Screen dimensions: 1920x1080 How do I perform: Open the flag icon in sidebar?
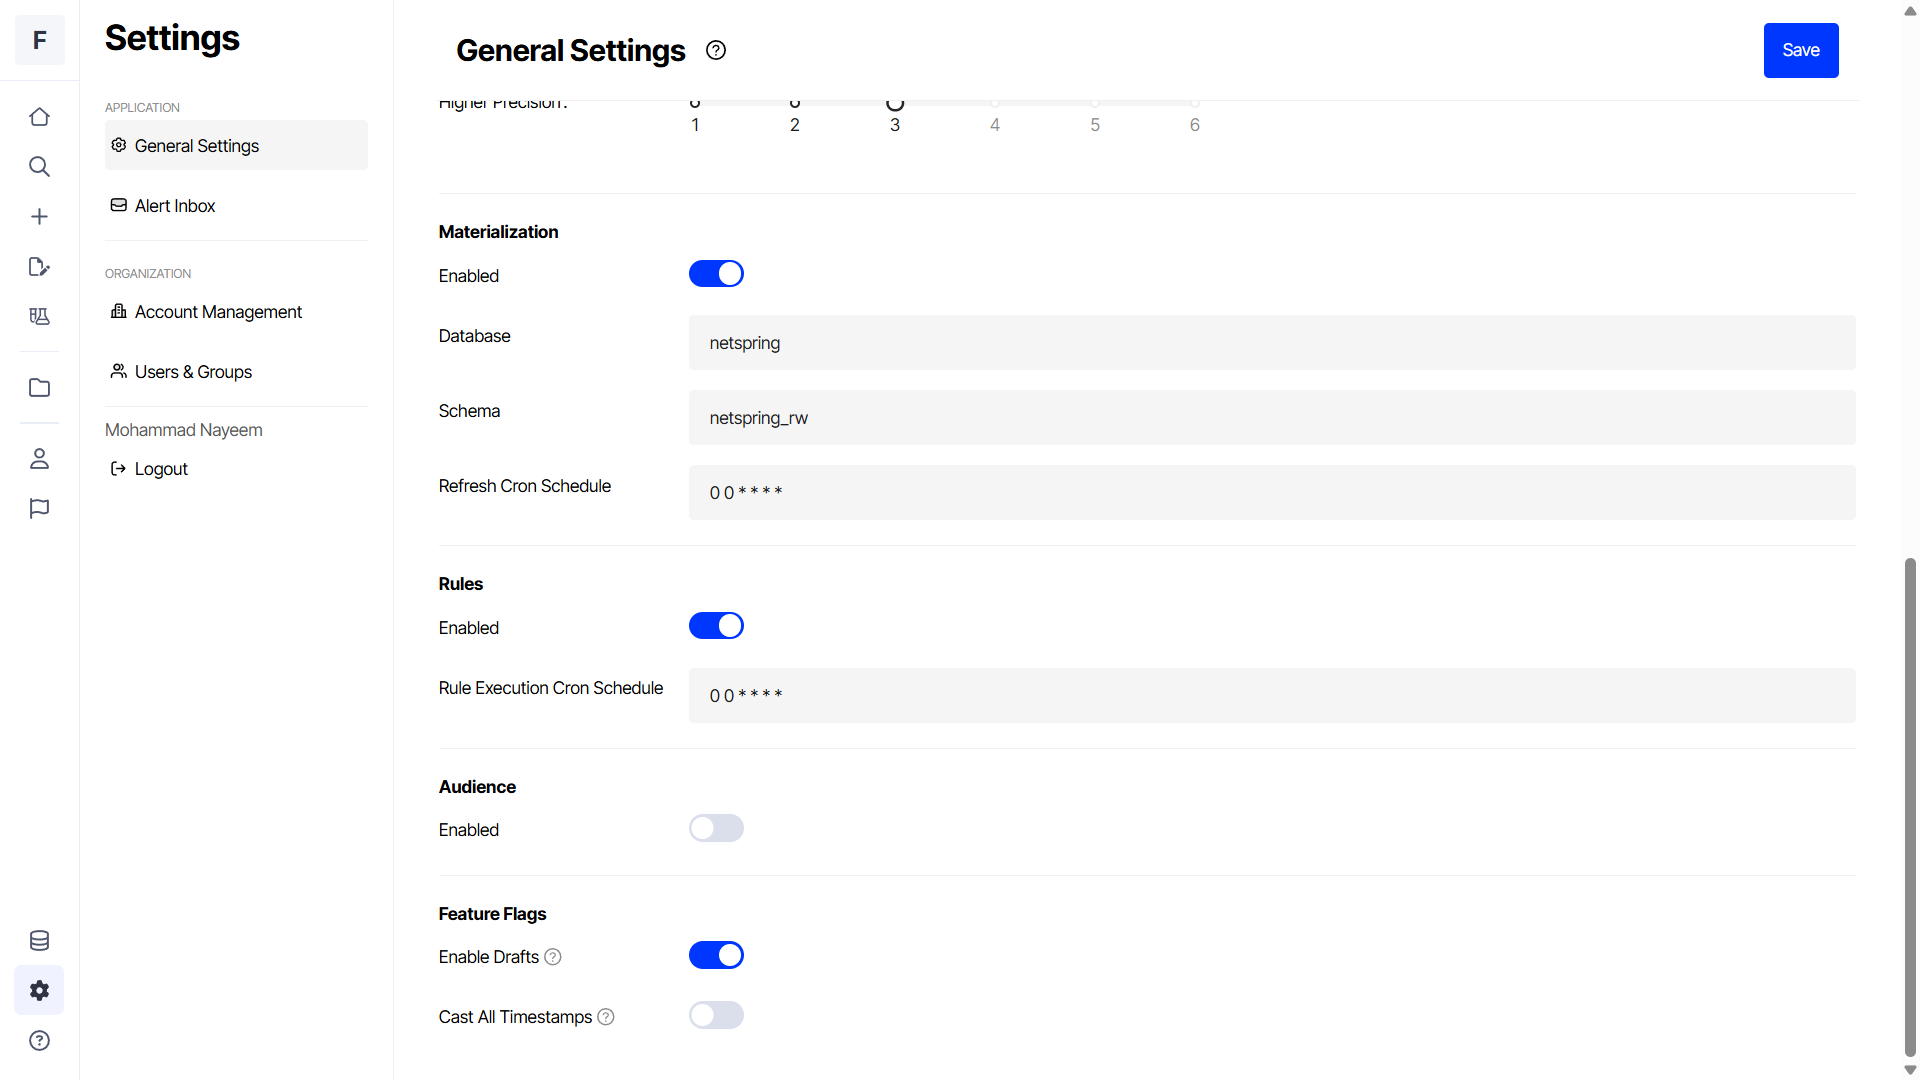point(39,509)
